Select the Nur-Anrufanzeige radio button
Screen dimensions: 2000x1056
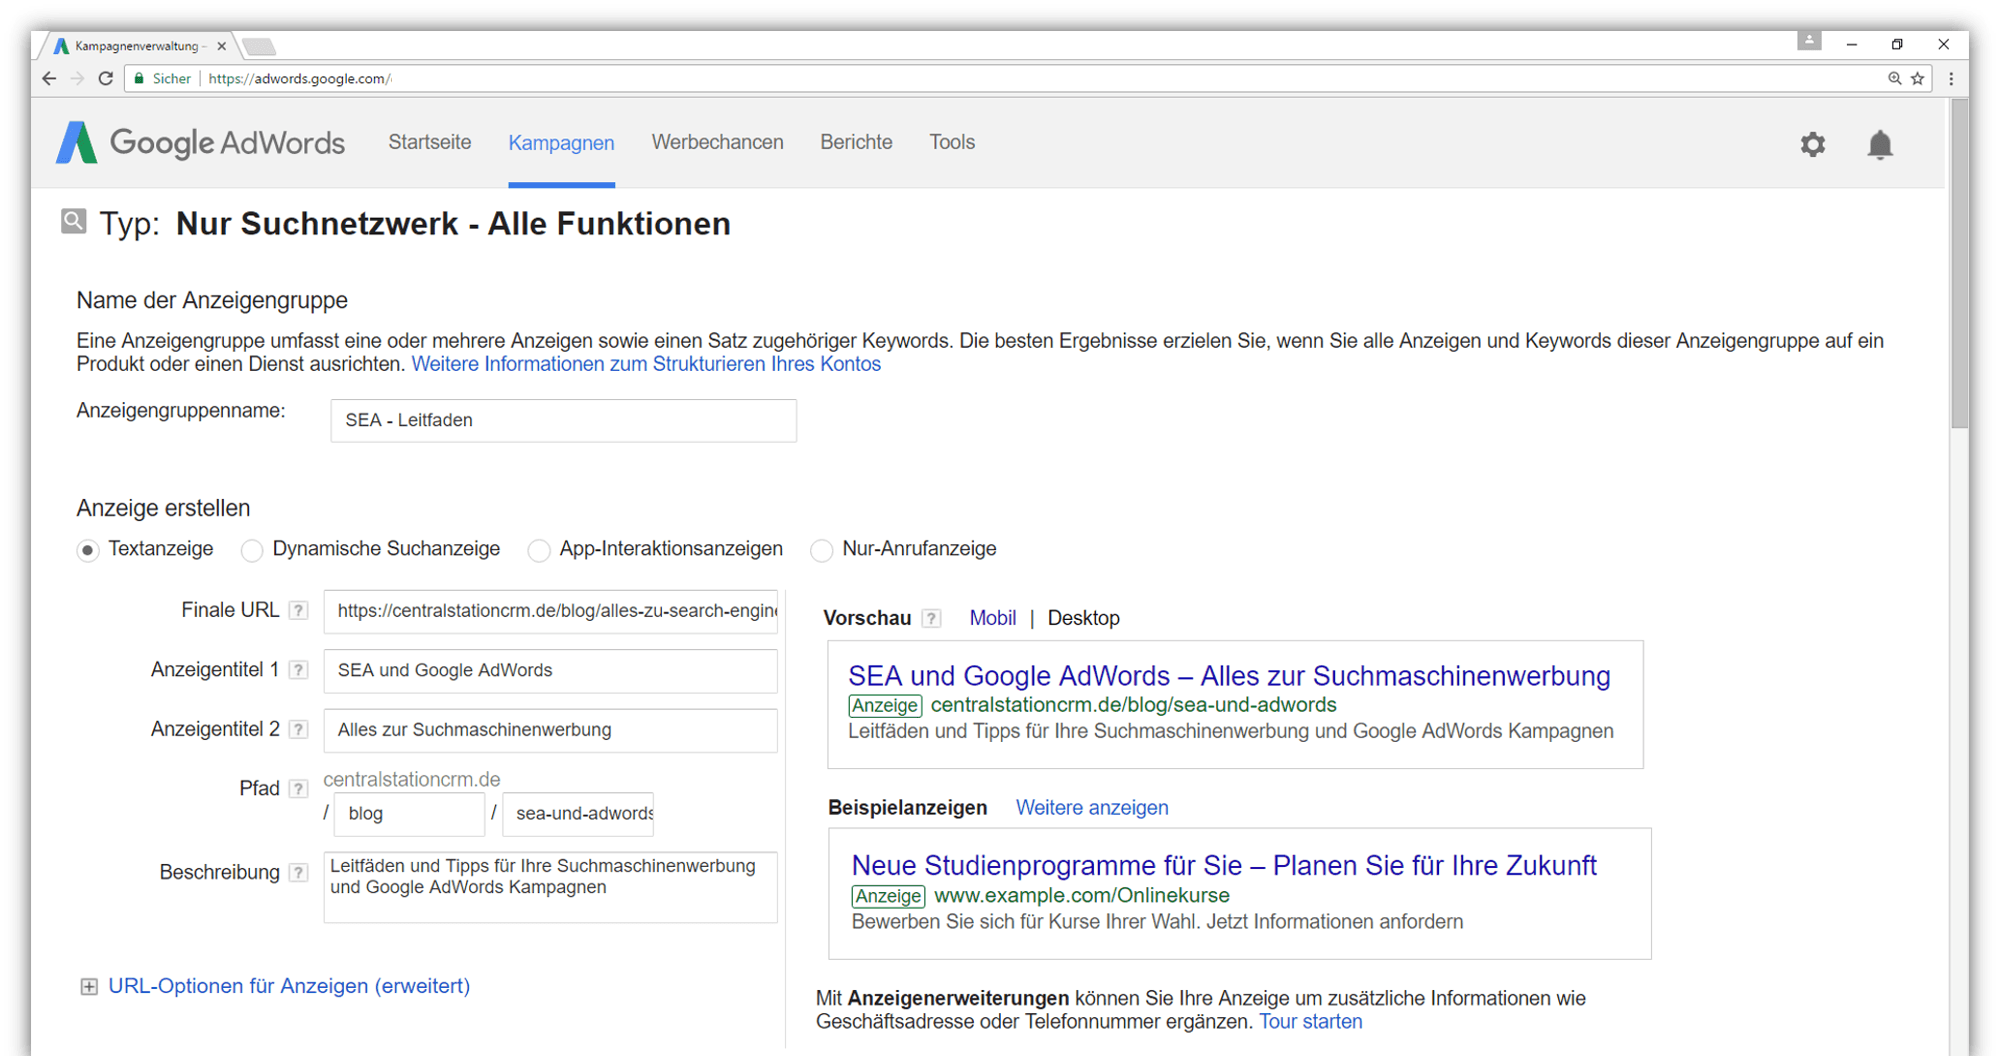point(821,550)
